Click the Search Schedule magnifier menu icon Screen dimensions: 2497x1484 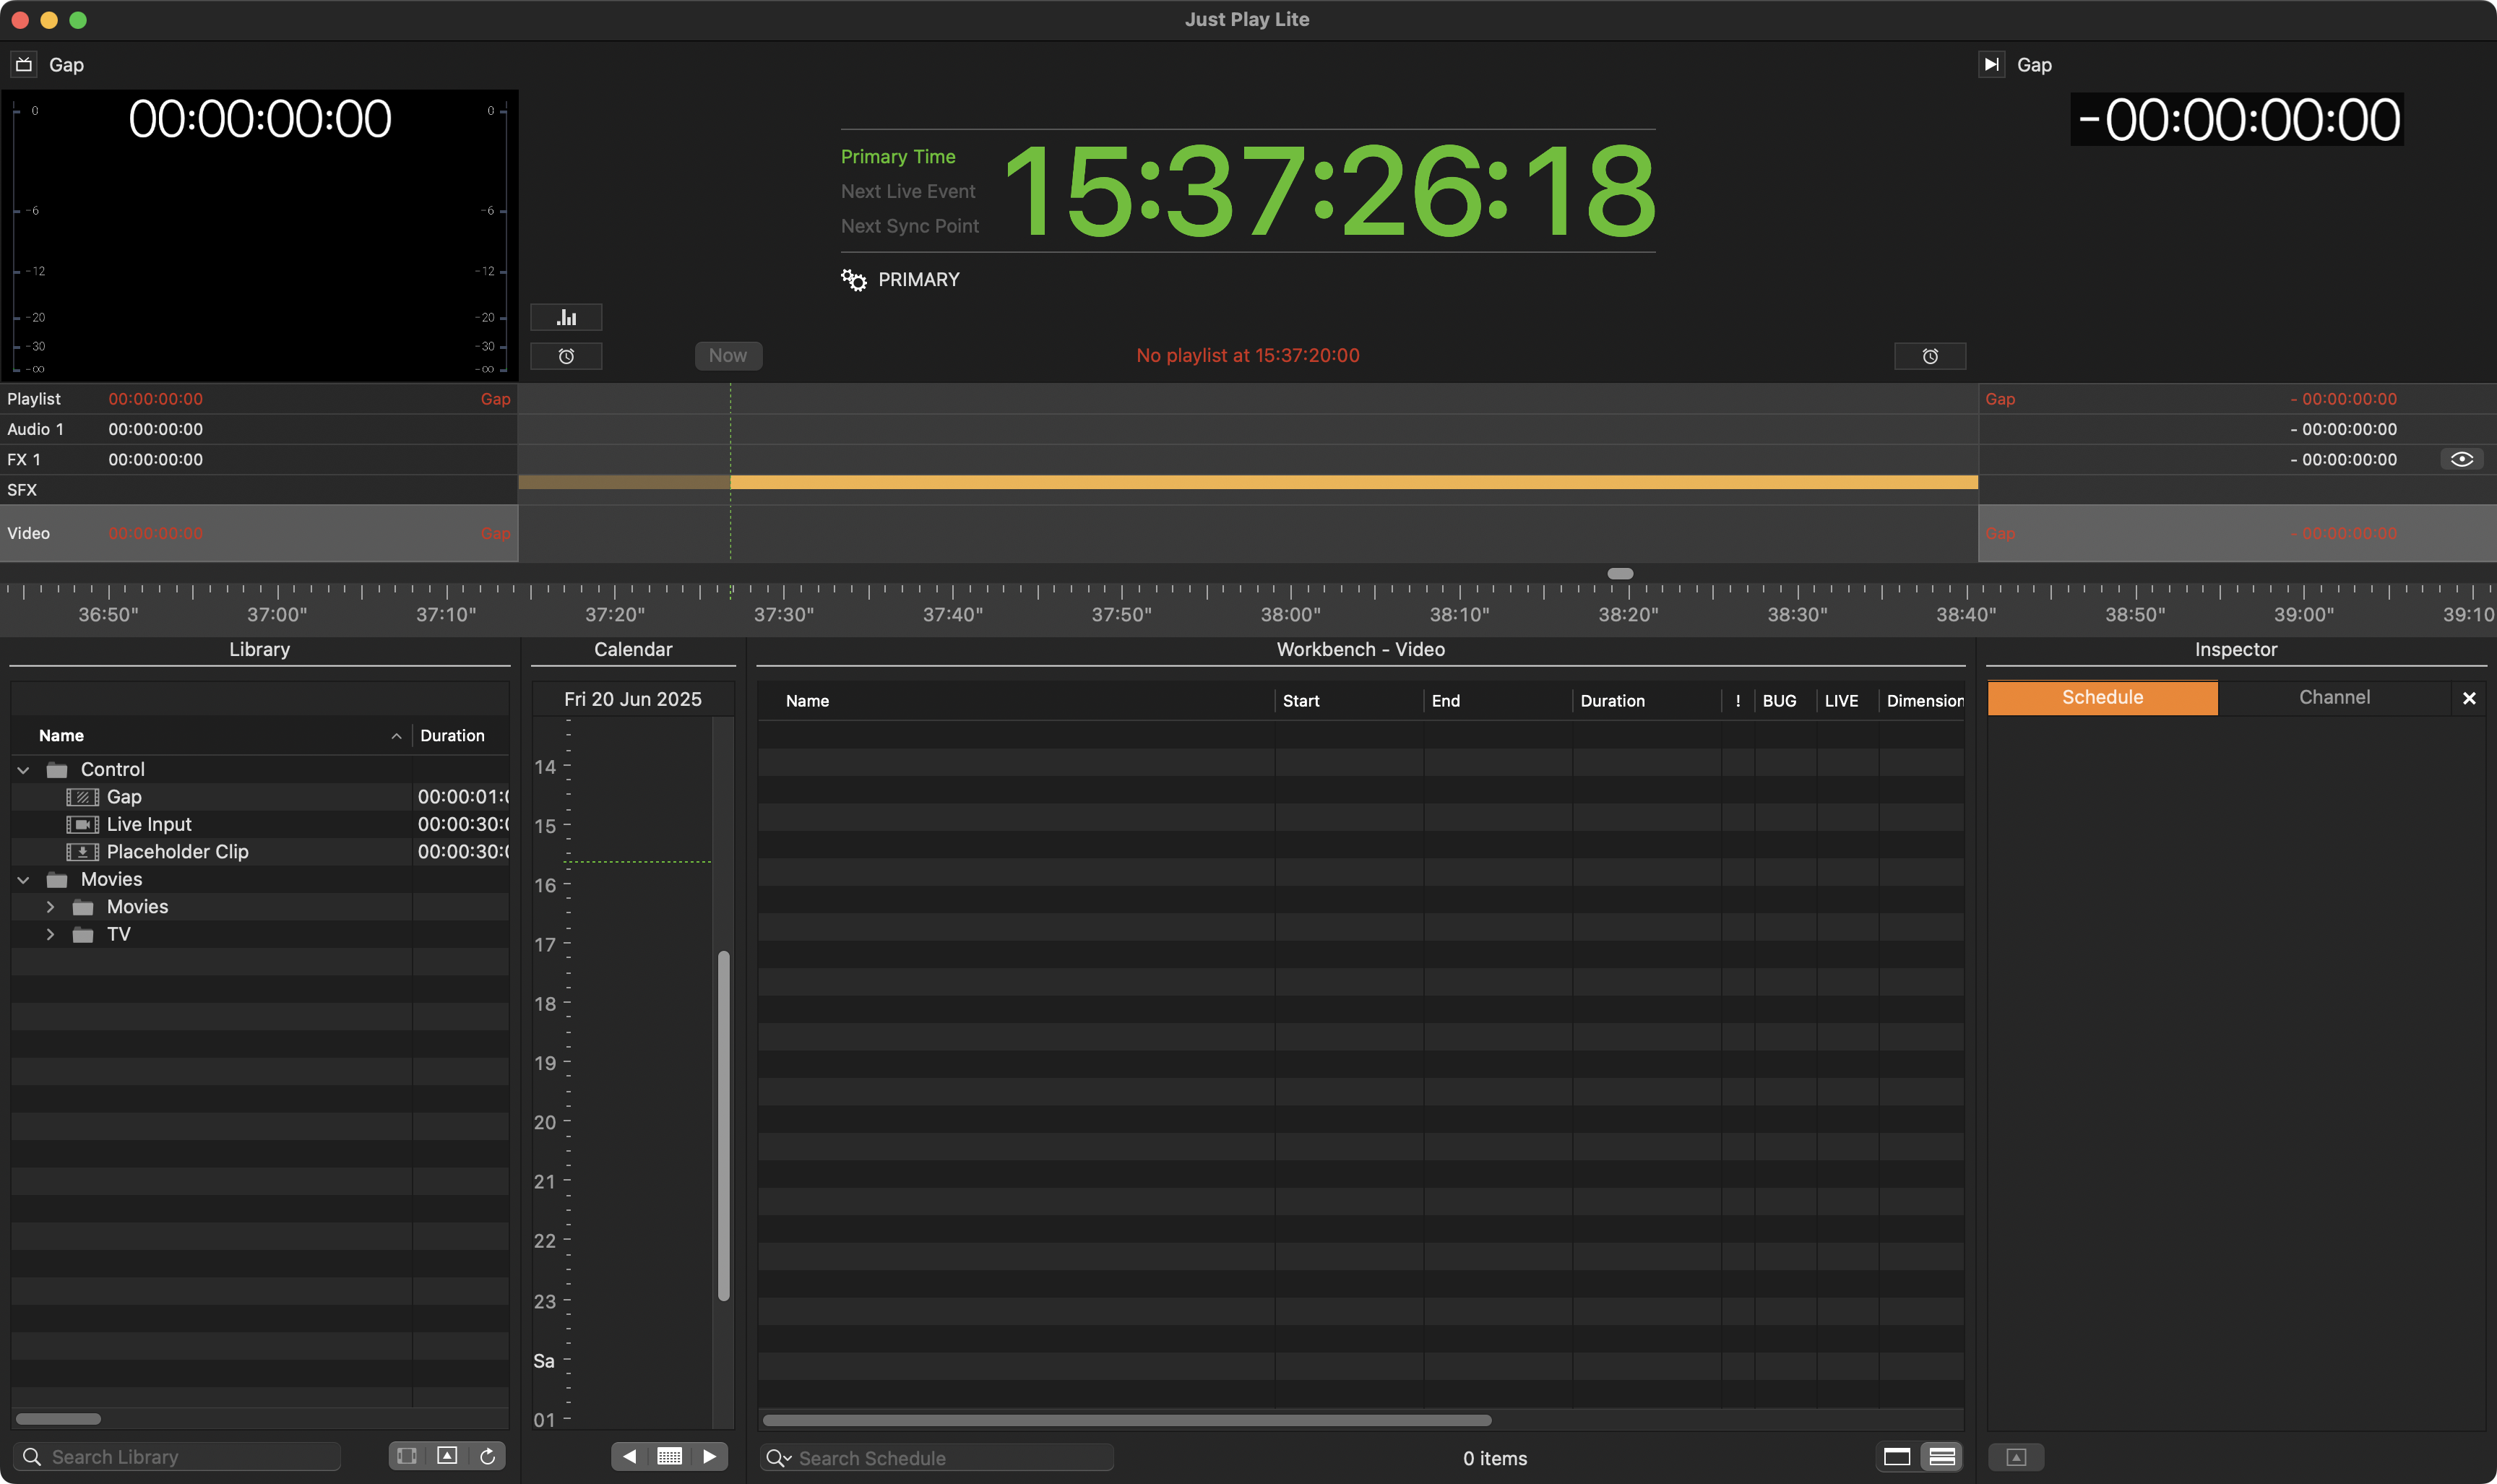pos(778,1458)
